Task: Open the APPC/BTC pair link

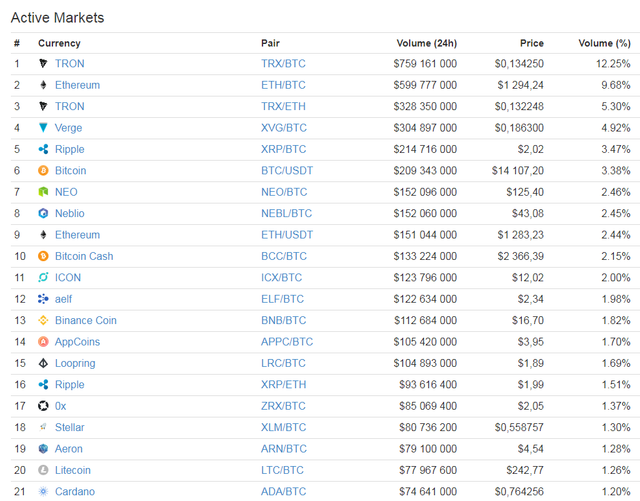Action: (x=287, y=342)
